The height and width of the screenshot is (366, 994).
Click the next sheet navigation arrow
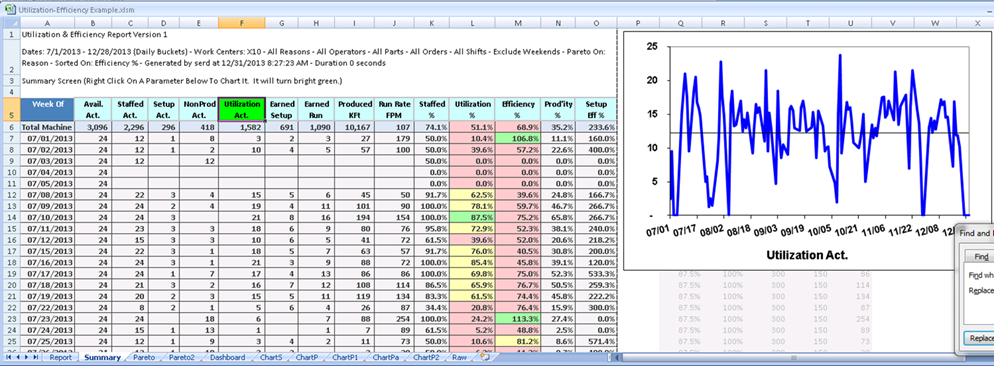[x=27, y=358]
